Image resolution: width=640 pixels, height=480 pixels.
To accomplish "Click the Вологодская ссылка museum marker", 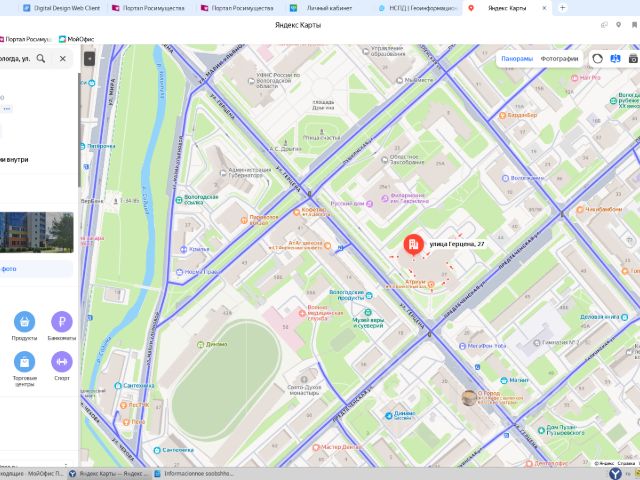I will tap(179, 200).
